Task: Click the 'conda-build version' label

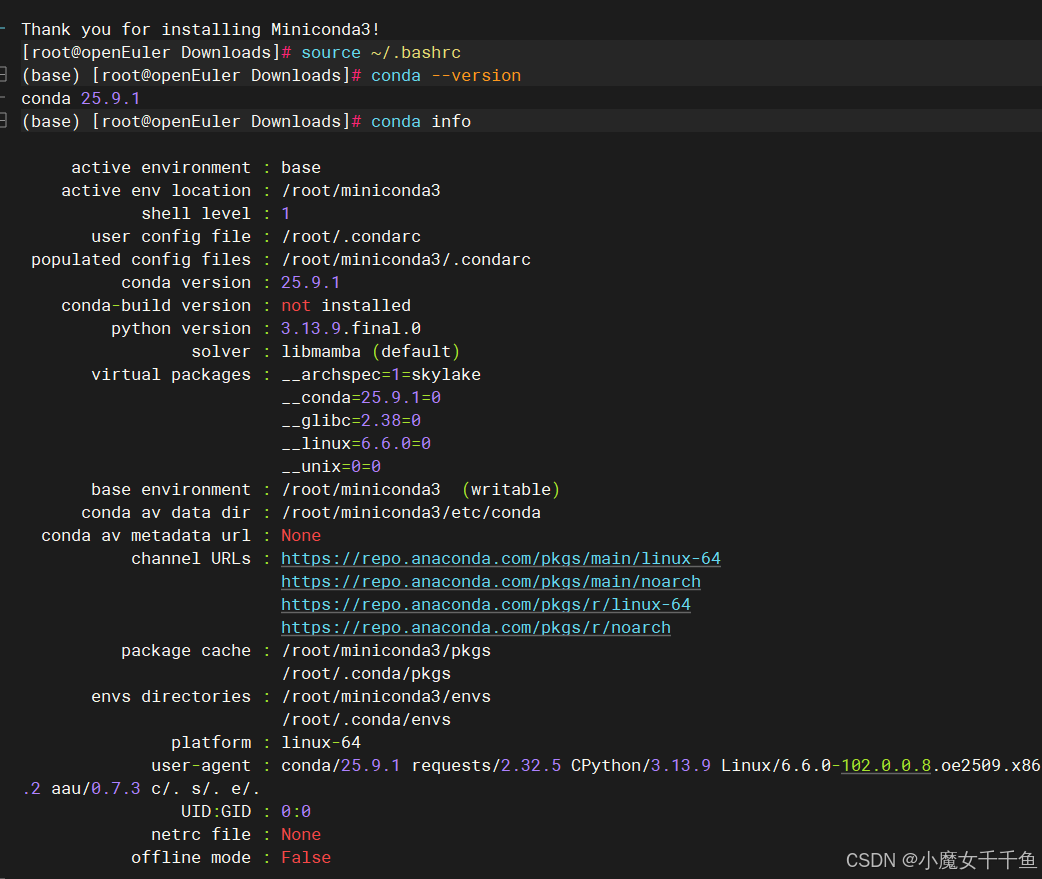Action: pos(156,306)
